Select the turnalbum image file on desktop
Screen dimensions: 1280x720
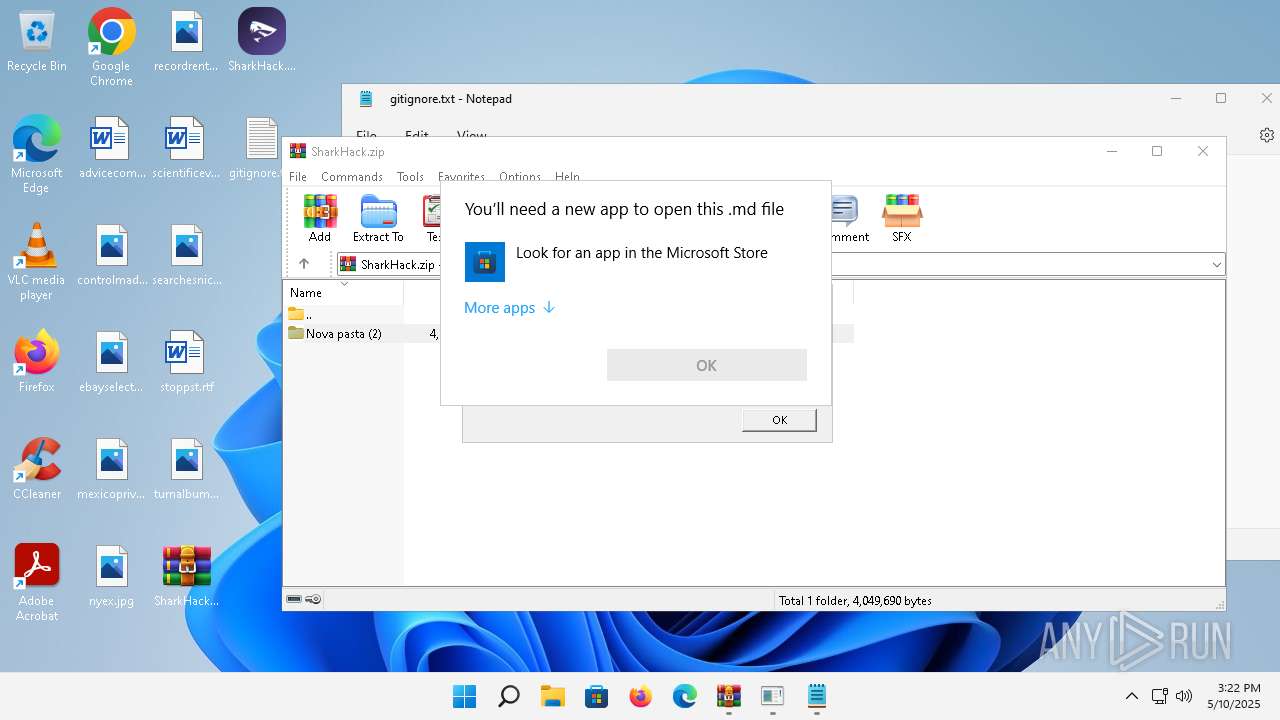[x=187, y=469]
